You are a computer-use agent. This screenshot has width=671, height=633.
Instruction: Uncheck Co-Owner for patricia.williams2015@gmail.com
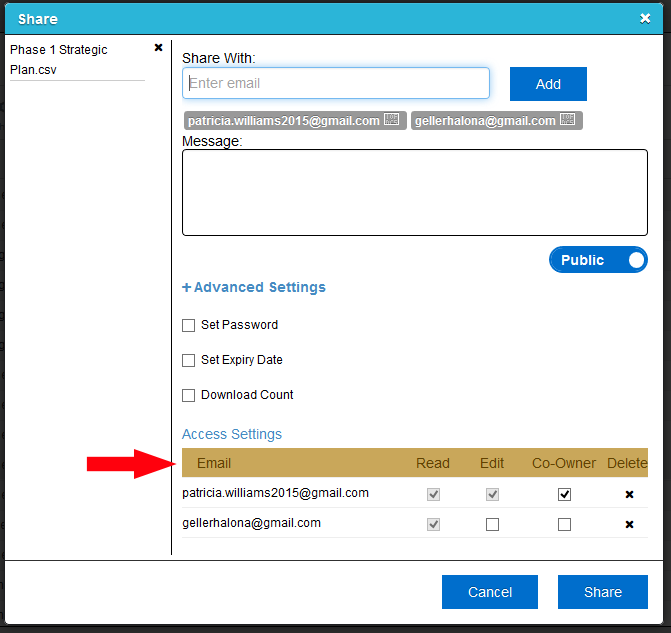[565, 494]
